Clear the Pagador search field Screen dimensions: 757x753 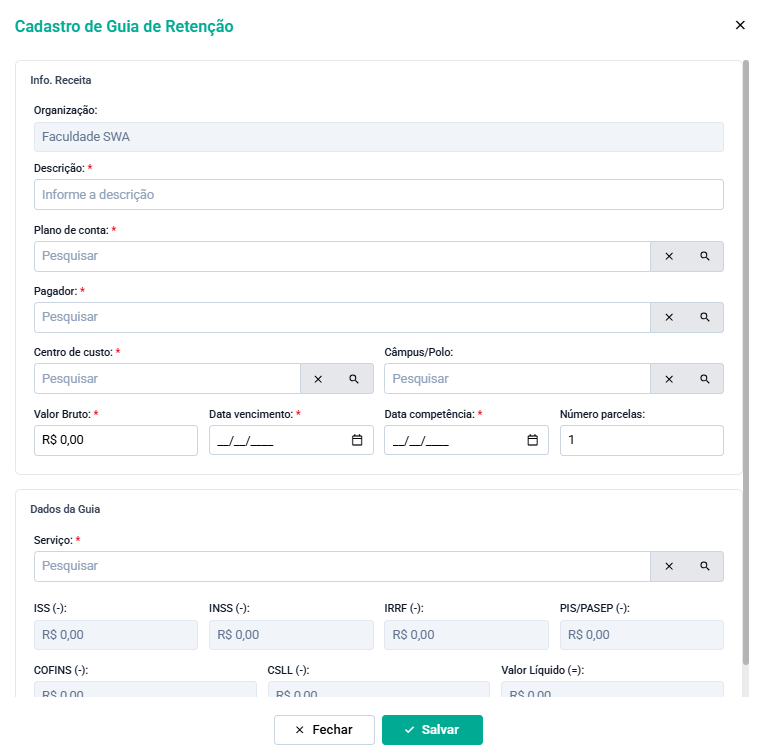pyautogui.click(x=669, y=317)
